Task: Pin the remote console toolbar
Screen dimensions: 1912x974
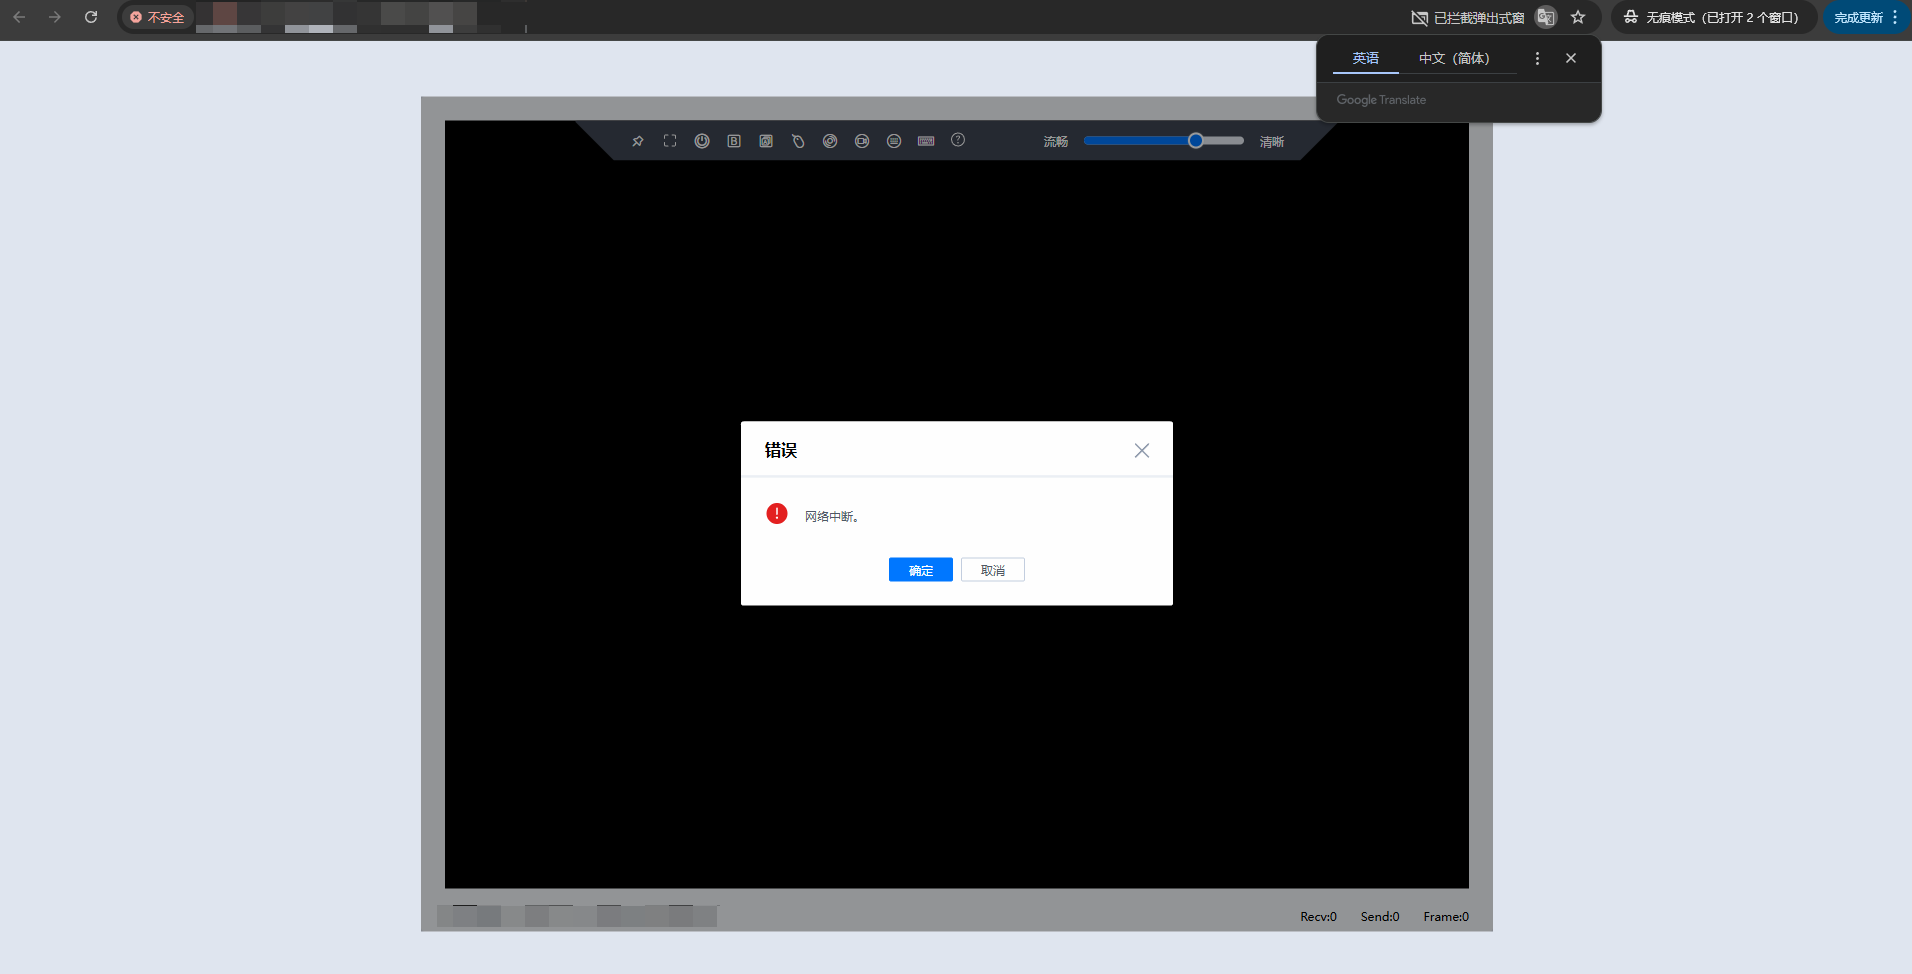Action: (x=638, y=141)
